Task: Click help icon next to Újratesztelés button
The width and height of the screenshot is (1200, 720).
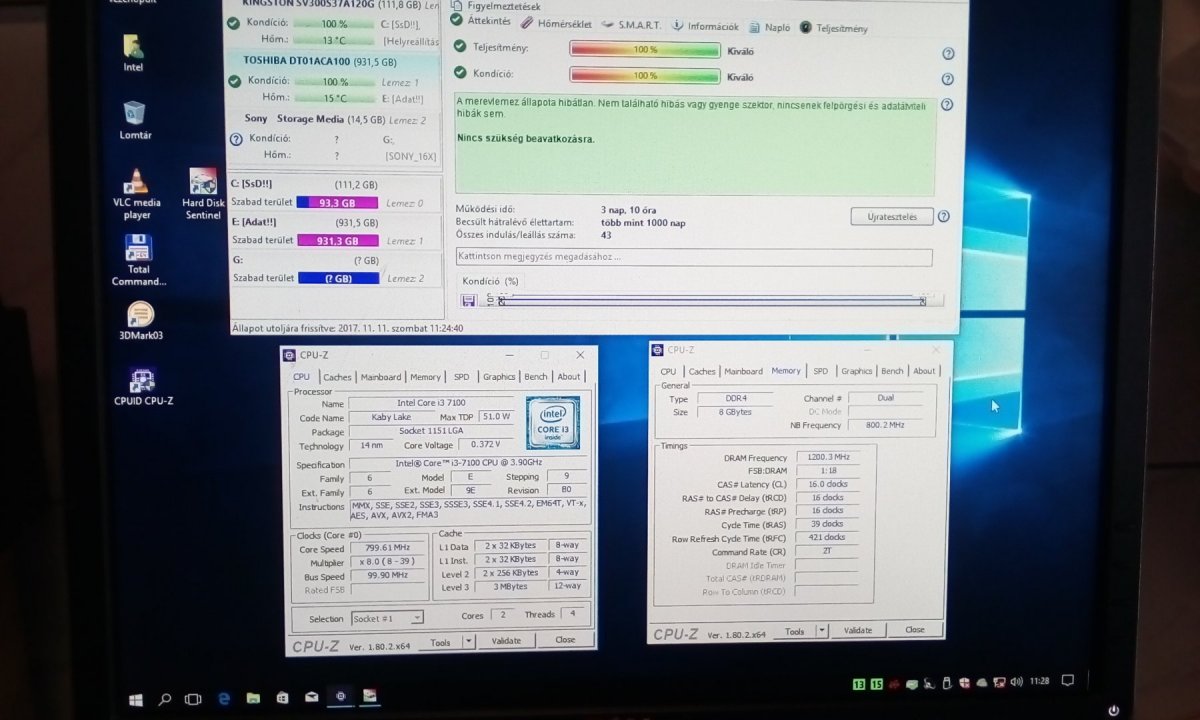Action: pyautogui.click(x=943, y=216)
